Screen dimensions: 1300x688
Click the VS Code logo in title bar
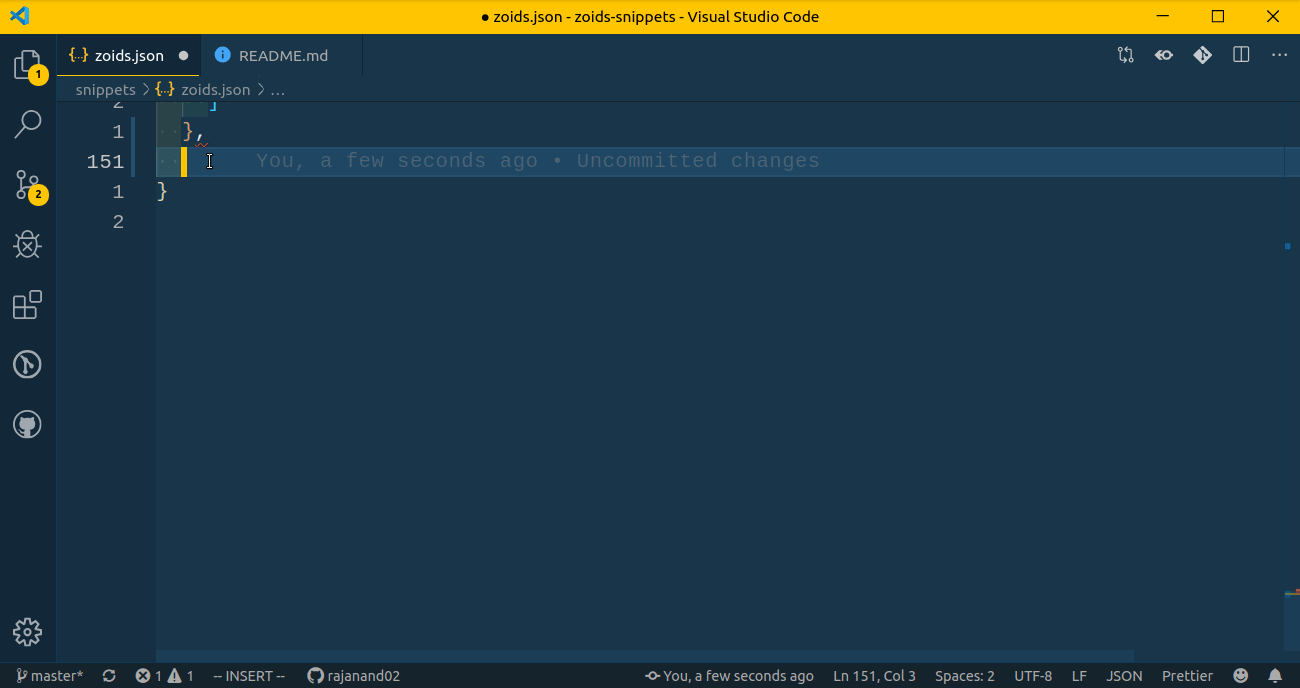point(19,16)
